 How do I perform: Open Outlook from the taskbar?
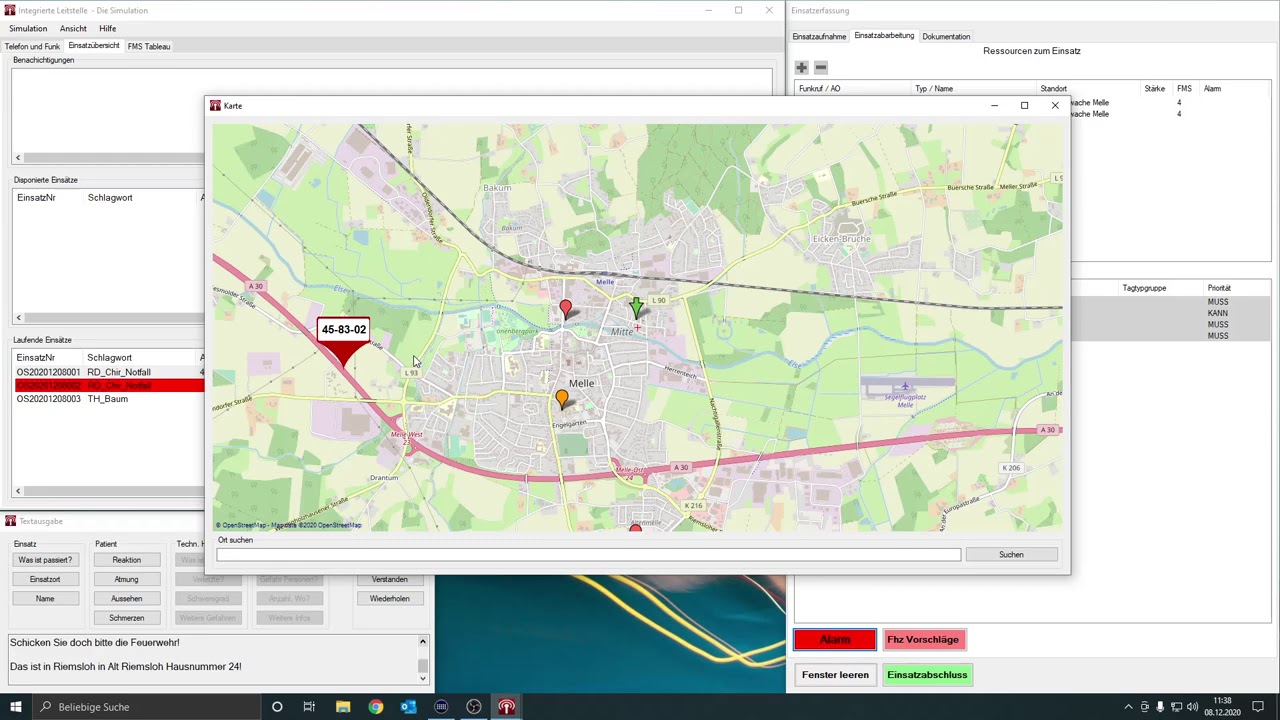tap(408, 707)
